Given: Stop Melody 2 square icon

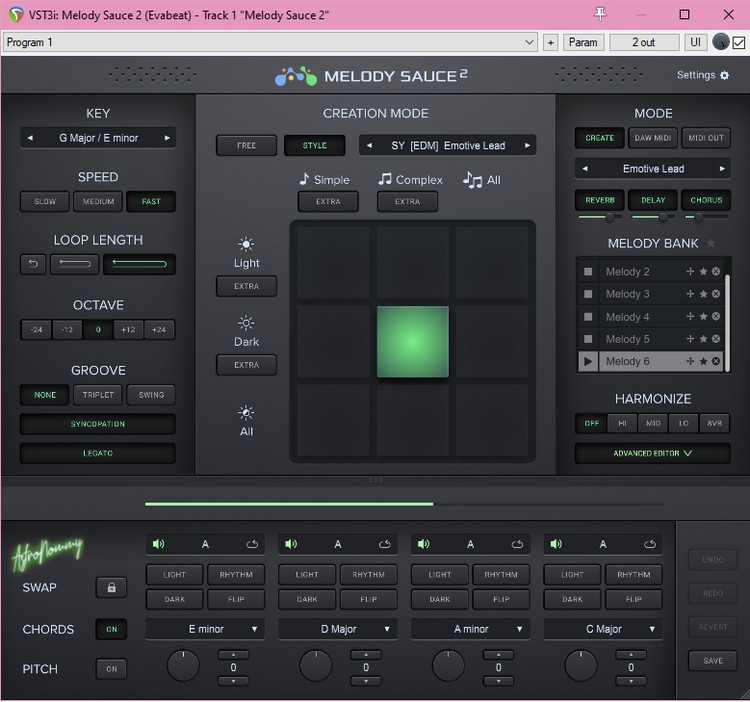Looking at the screenshot, I should click(x=588, y=272).
